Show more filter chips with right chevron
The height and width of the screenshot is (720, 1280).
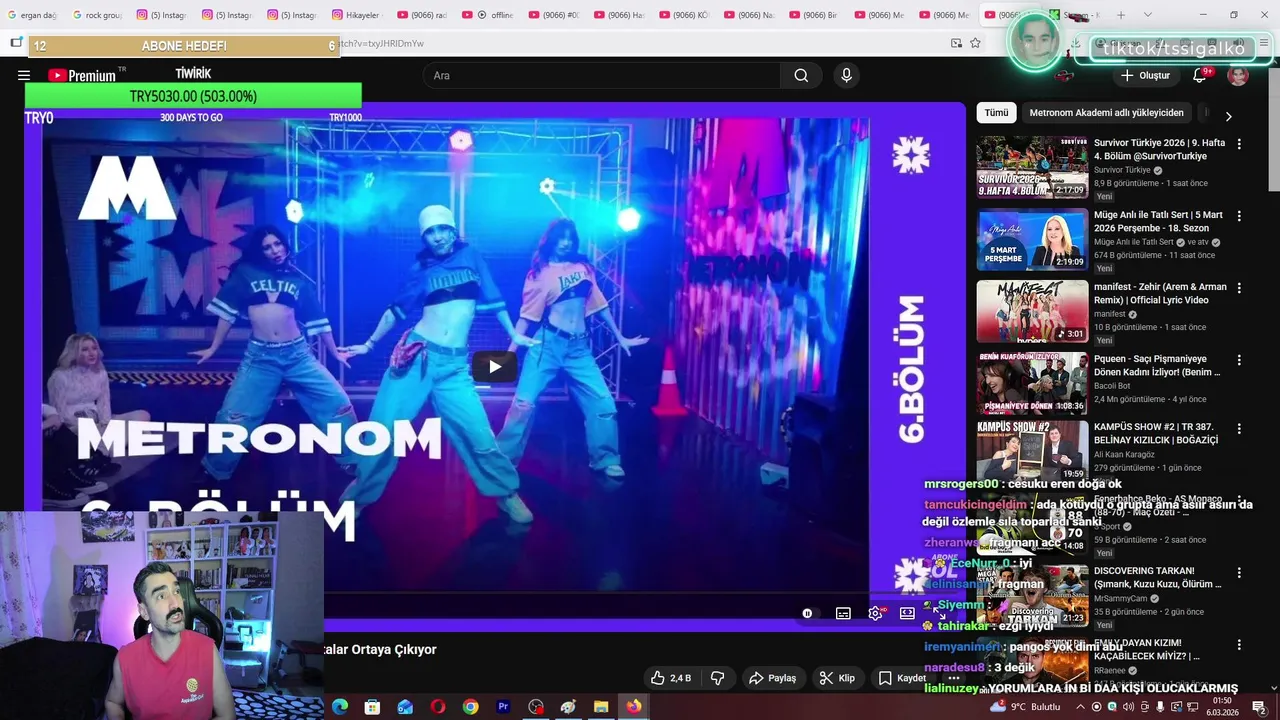pos(1228,116)
